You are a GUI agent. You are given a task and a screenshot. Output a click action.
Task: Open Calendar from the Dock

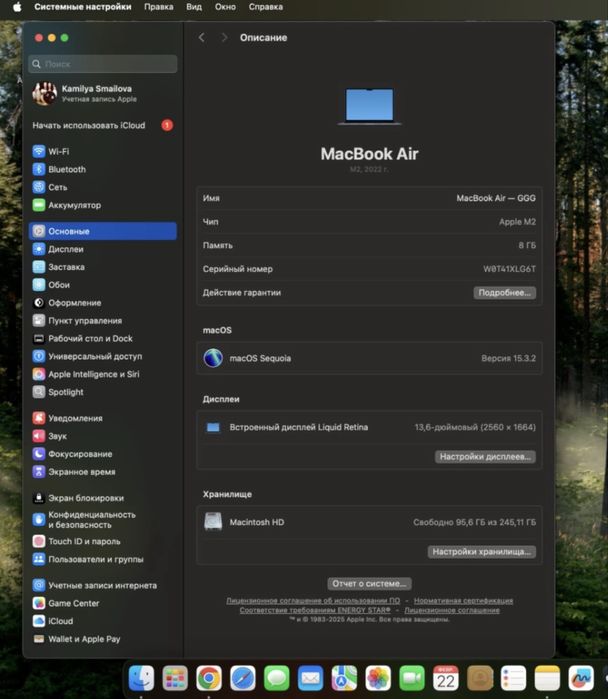pos(446,678)
